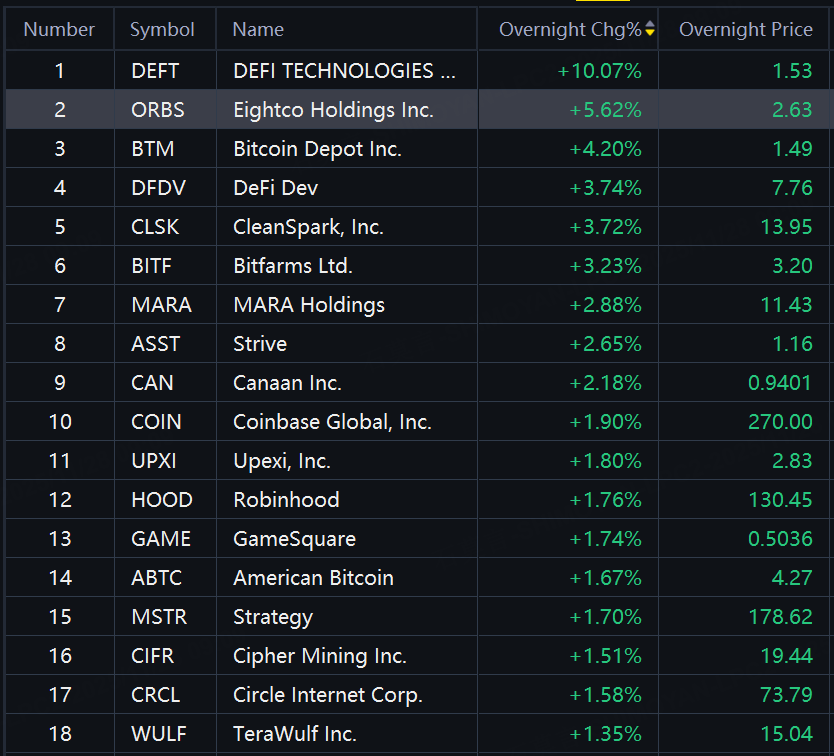
Task: Click the MSTR symbol
Action: click(159, 617)
